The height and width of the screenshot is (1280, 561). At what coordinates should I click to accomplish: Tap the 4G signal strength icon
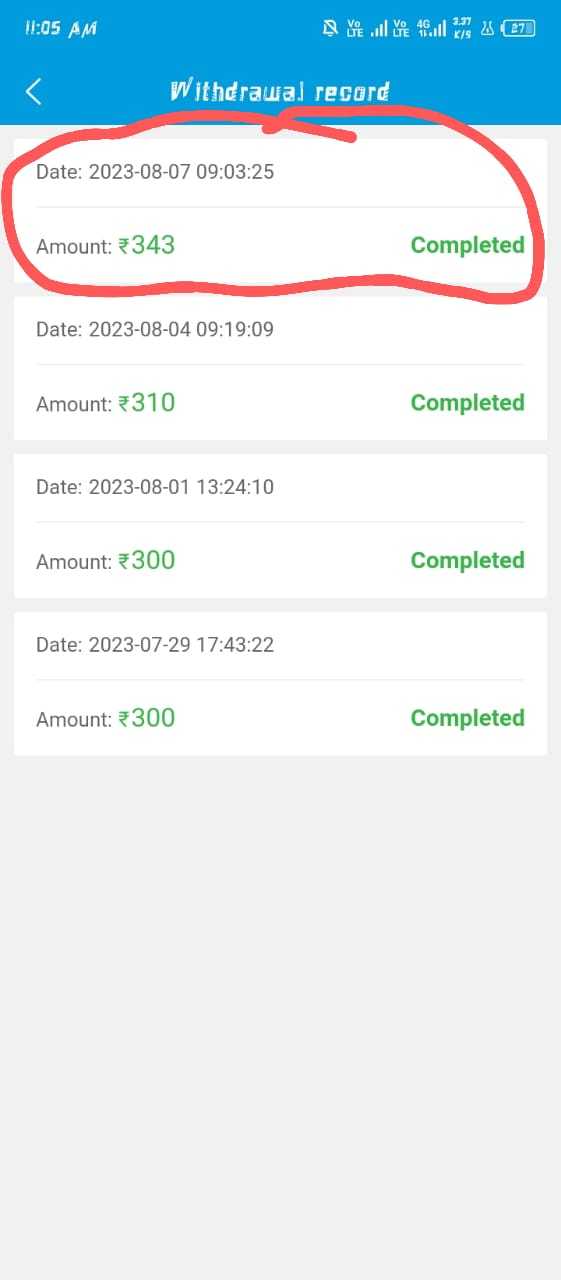[431, 29]
